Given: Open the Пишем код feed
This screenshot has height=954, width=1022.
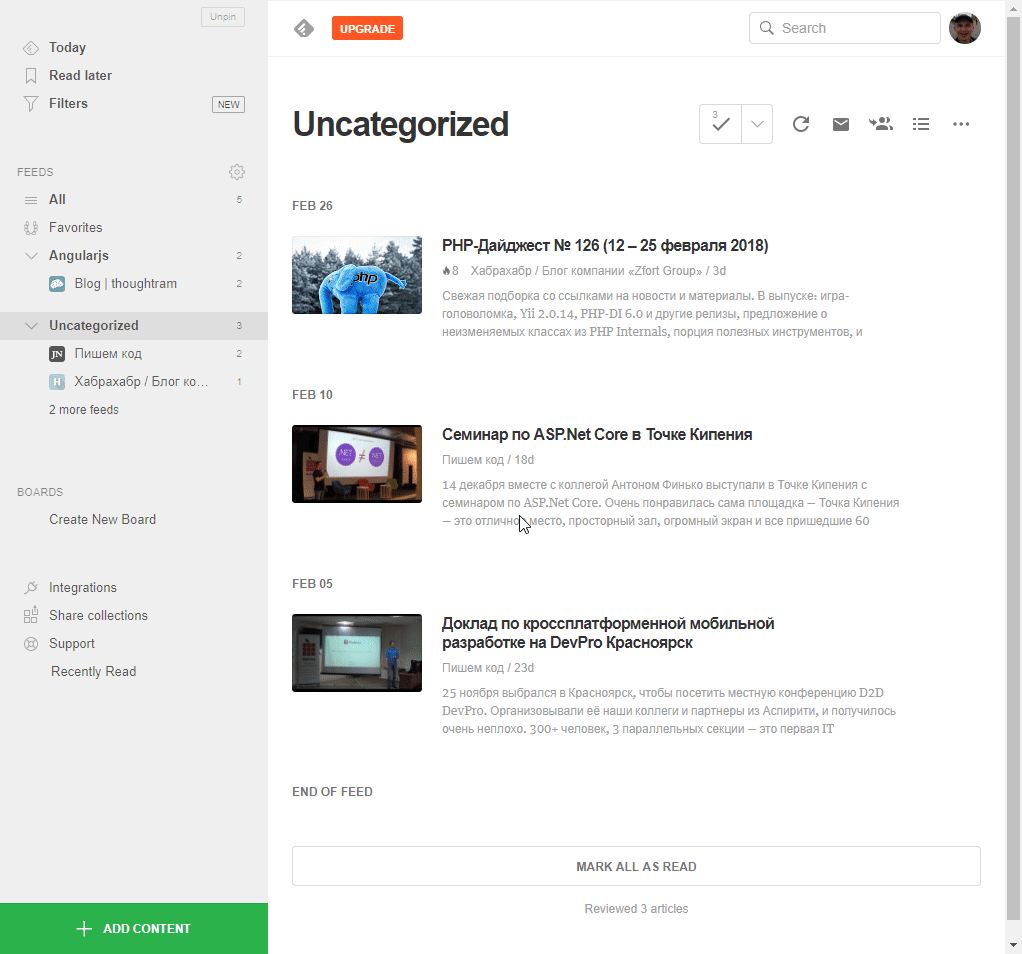Looking at the screenshot, I should 108,353.
